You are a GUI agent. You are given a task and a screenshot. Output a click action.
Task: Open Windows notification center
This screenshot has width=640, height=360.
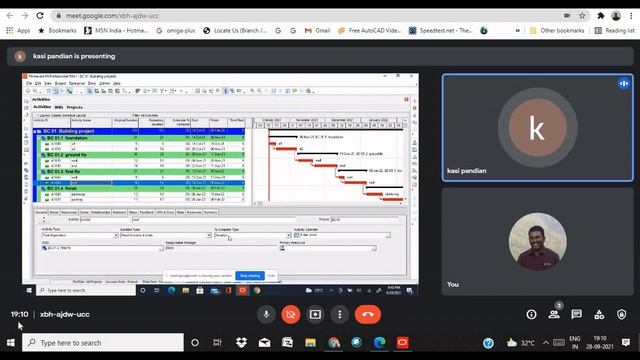click(x=626, y=342)
